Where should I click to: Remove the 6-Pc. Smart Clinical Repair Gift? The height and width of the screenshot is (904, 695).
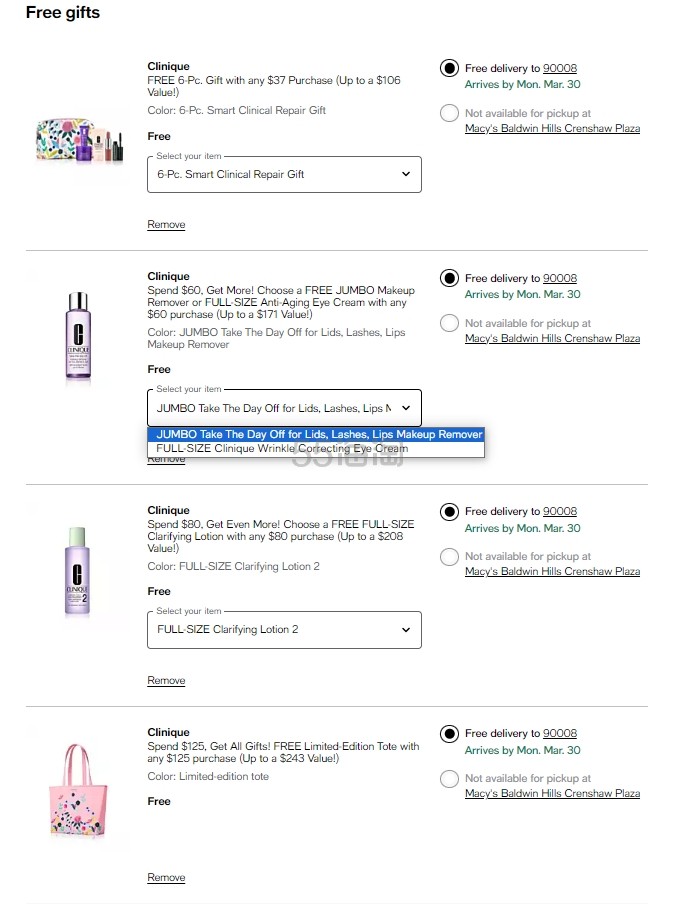166,225
